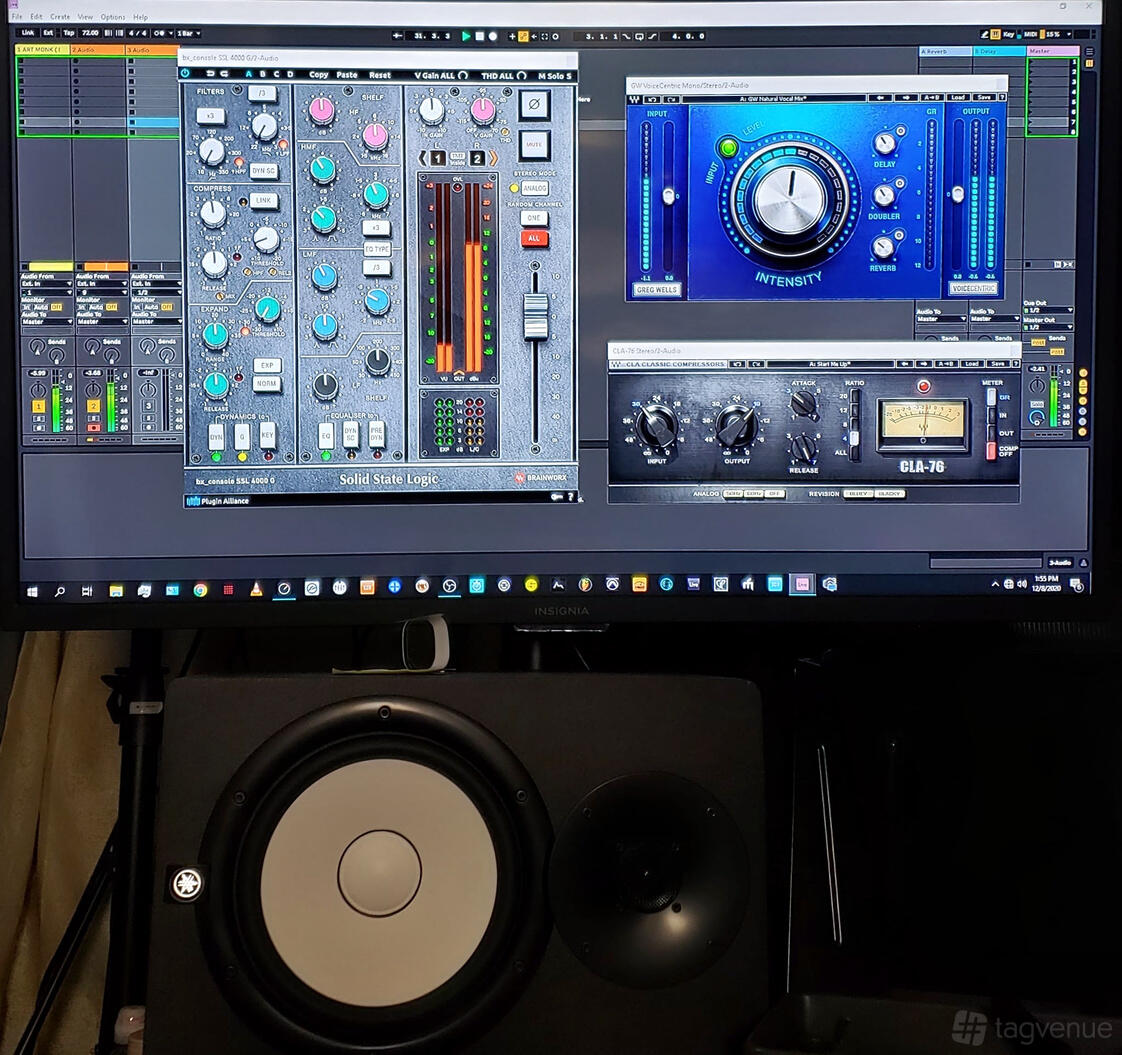Click the Waves logo in VoiceCentric toolbar
Viewport: 1122px width, 1055px height.
pos(635,98)
